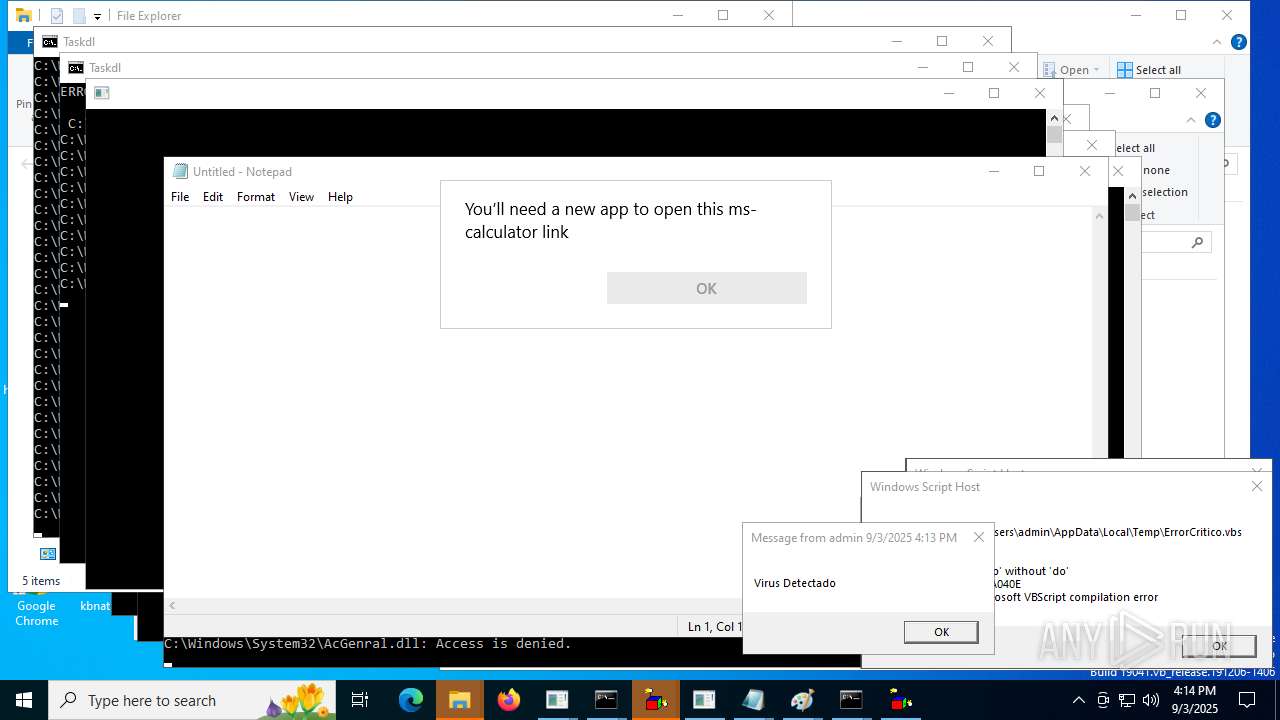
Task: Close the 'Message from admin' dialog
Action: pyautogui.click(x=979, y=537)
